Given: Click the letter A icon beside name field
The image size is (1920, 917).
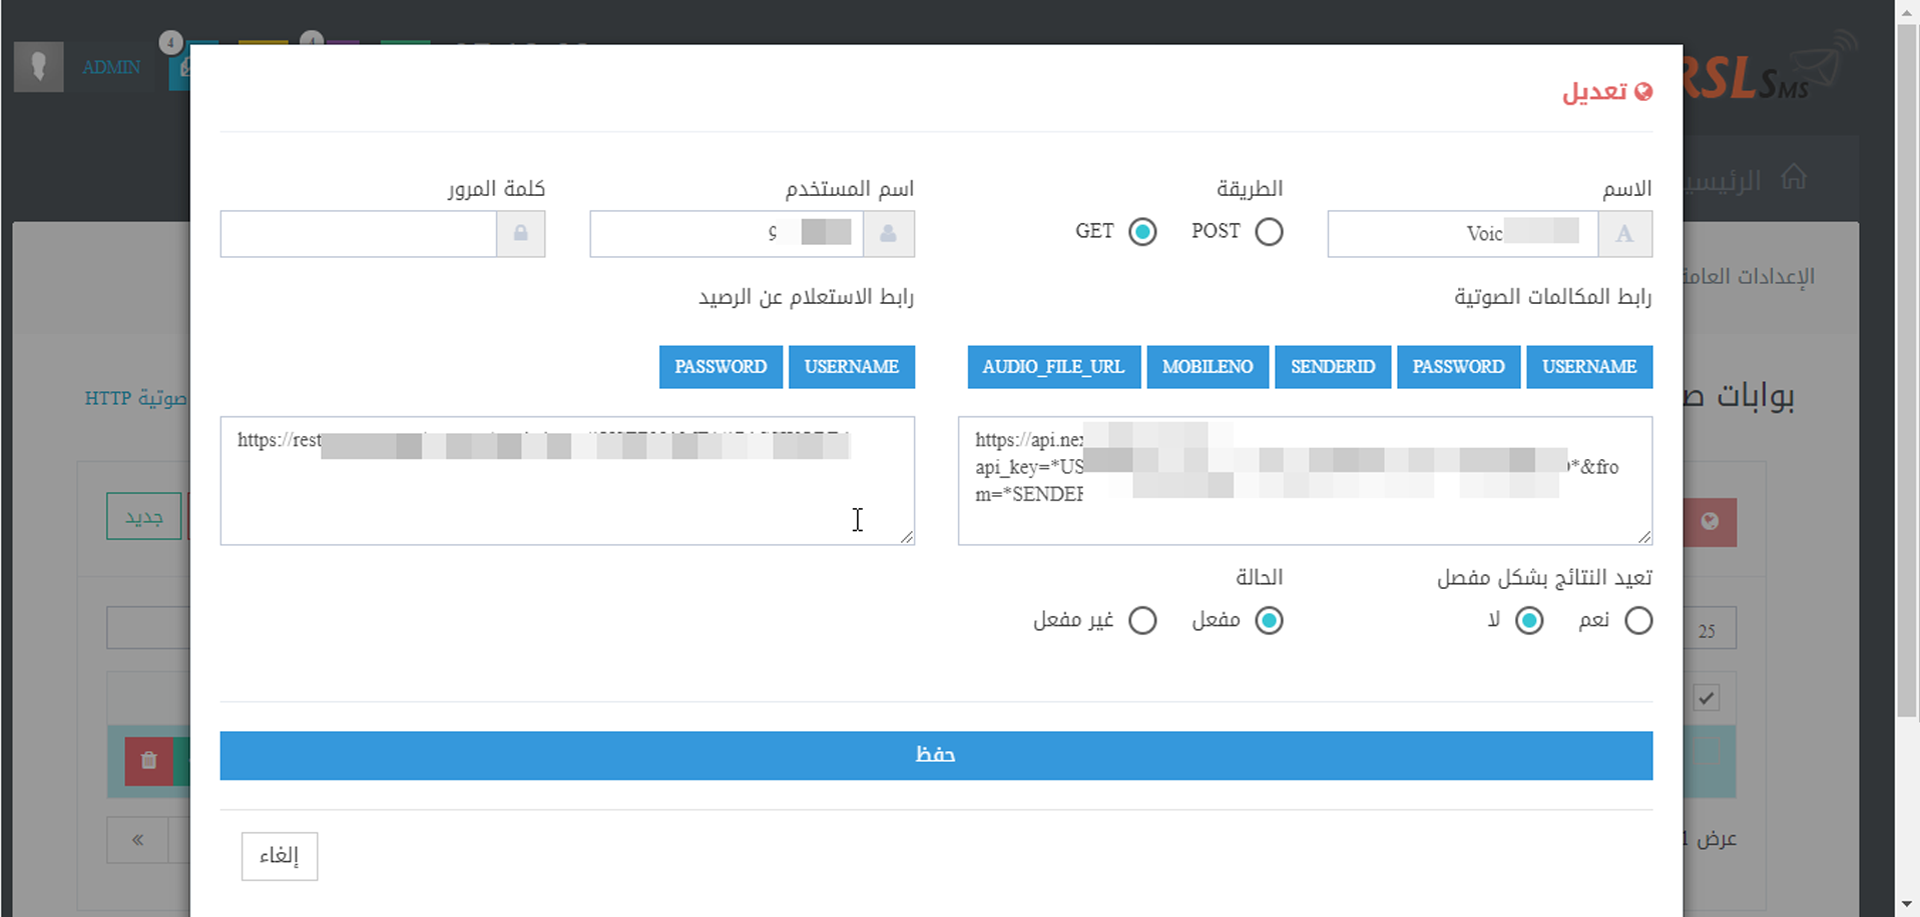Looking at the screenshot, I should tap(1624, 234).
